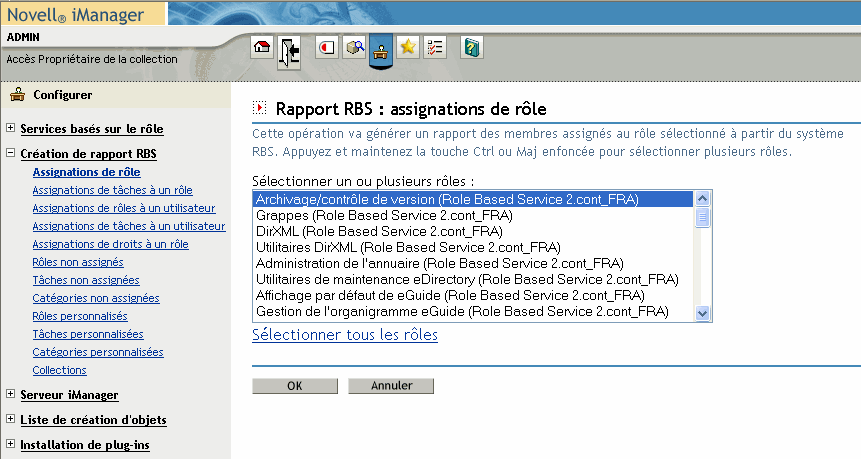The height and width of the screenshot is (459, 861).
Task: Open Services basés sur le rôle heading
Action: (92, 129)
